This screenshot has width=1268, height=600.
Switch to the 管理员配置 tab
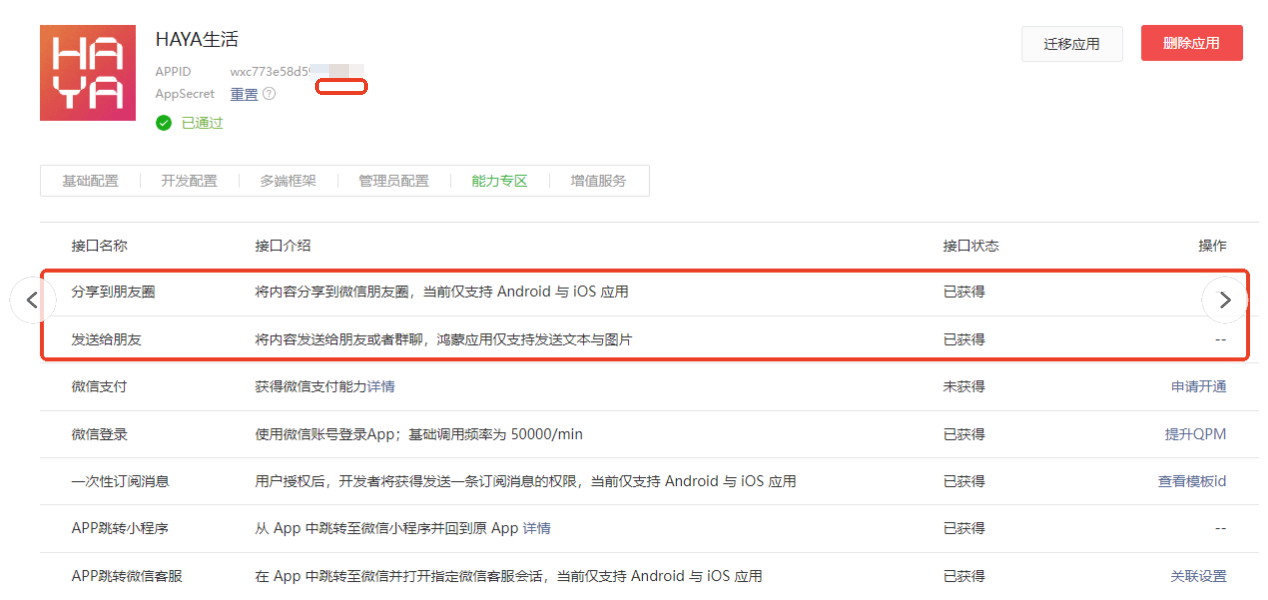coord(394,181)
